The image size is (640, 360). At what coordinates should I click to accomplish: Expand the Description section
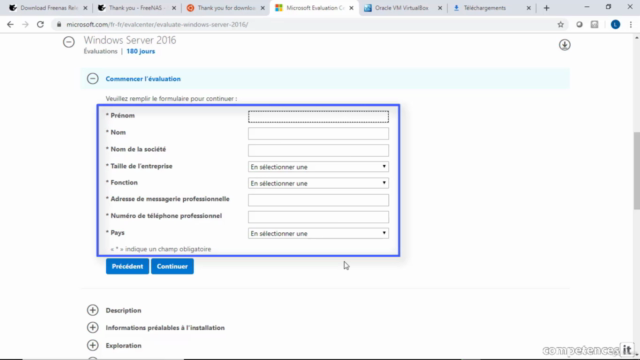coord(93,310)
